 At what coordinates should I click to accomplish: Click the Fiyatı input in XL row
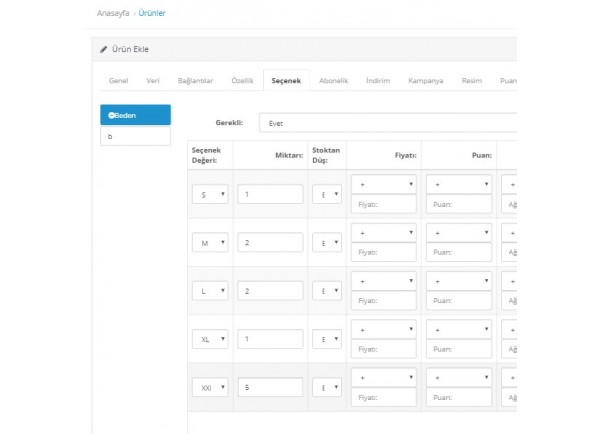pos(384,349)
